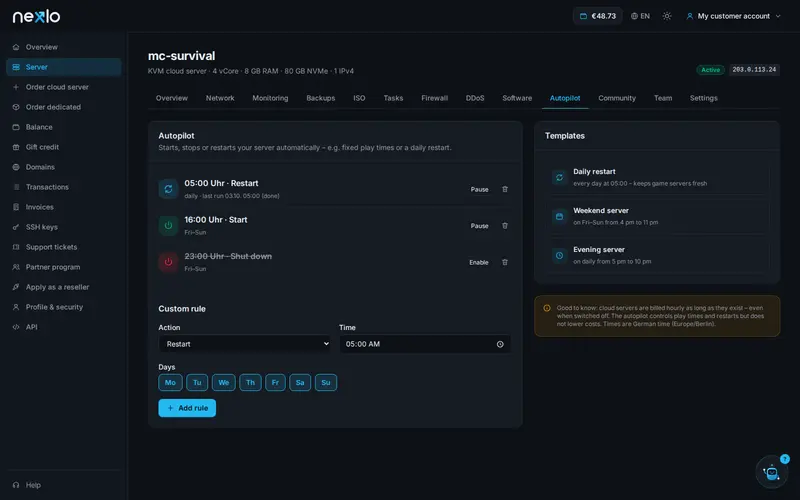This screenshot has height=500, width=800.
Task: Toggle Mo day button
Action: point(170,383)
